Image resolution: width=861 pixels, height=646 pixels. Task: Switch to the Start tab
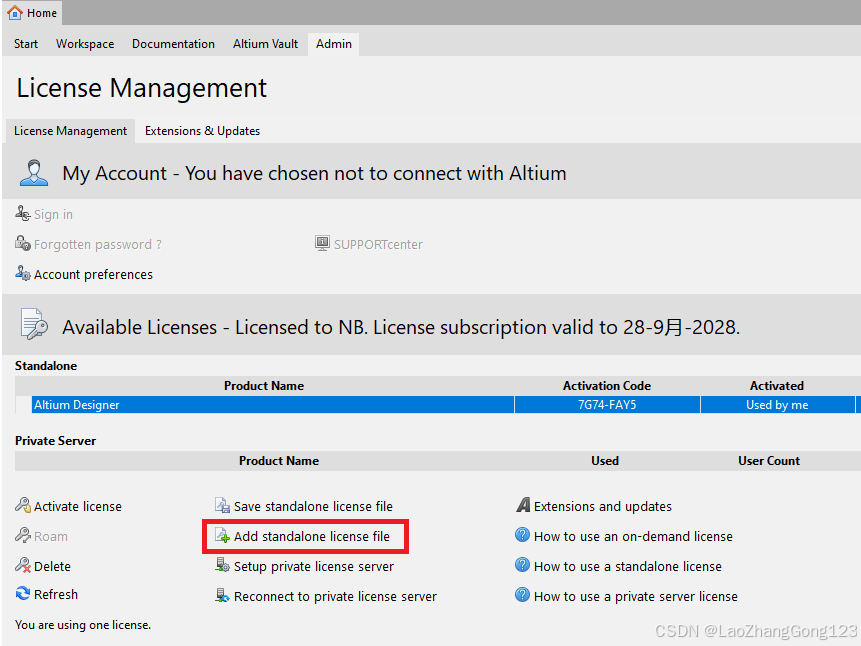(x=26, y=44)
